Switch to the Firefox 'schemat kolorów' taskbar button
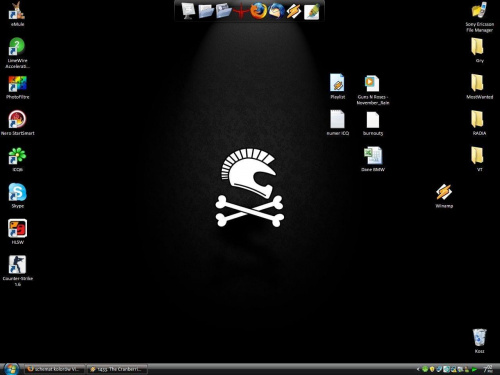The height and width of the screenshot is (375, 500). point(54,369)
